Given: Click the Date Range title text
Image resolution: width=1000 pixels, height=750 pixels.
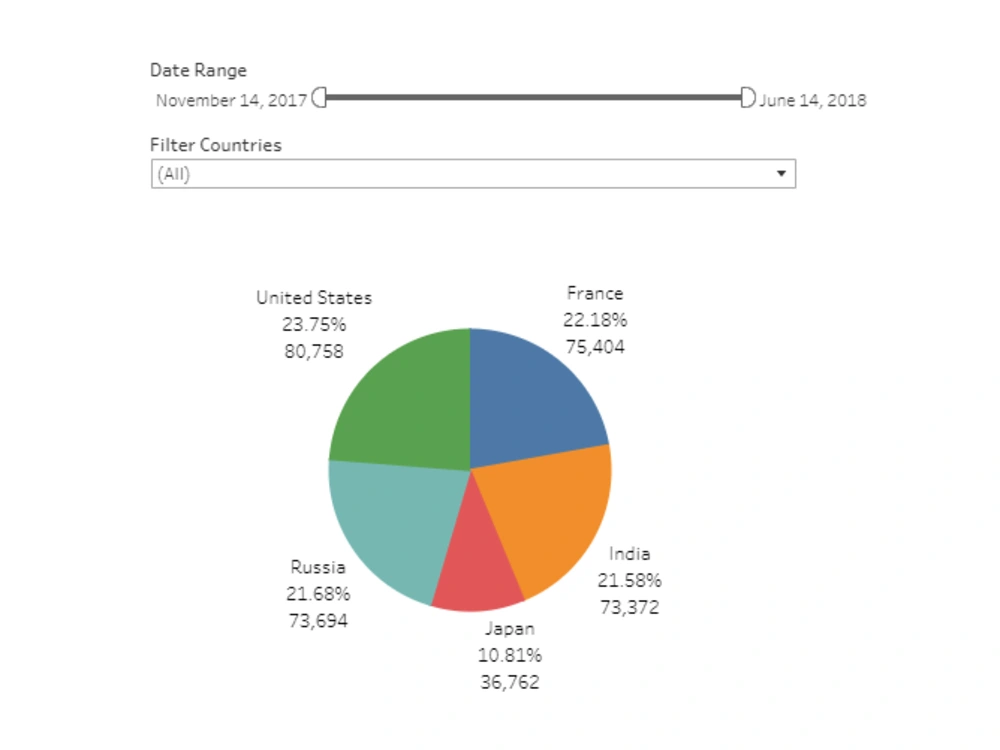Looking at the screenshot, I should [198, 70].
